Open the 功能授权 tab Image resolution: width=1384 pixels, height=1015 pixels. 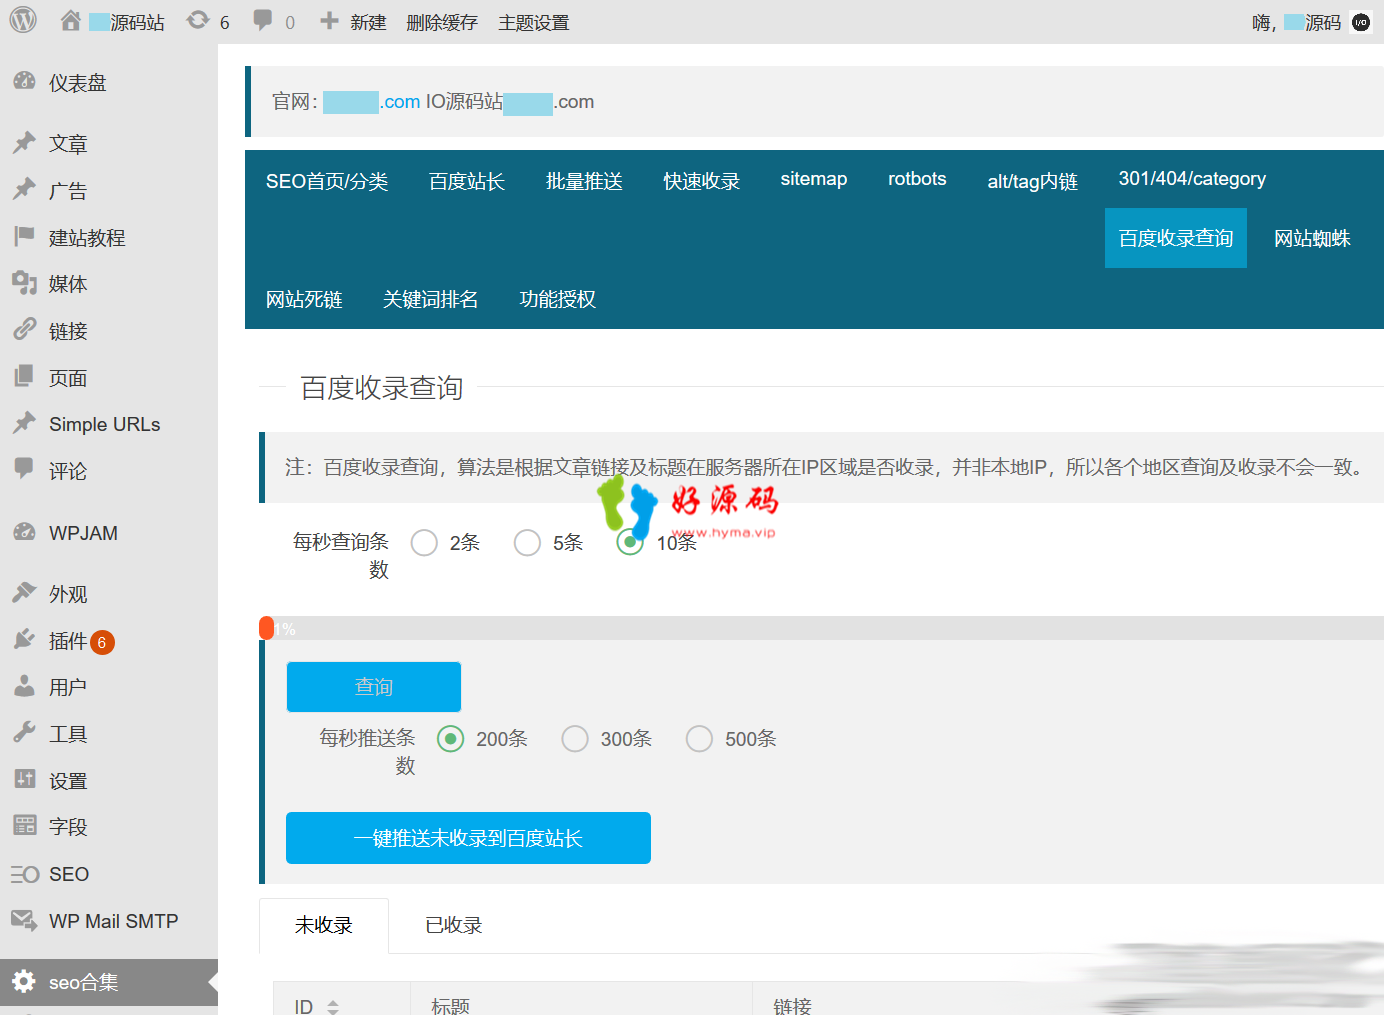pyautogui.click(x=558, y=299)
